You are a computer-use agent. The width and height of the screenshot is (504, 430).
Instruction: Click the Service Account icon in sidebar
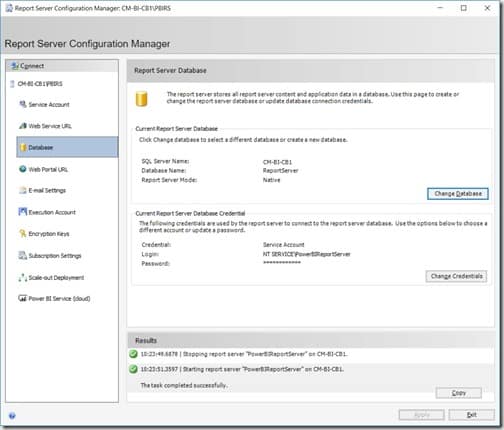pyautogui.click(x=22, y=104)
